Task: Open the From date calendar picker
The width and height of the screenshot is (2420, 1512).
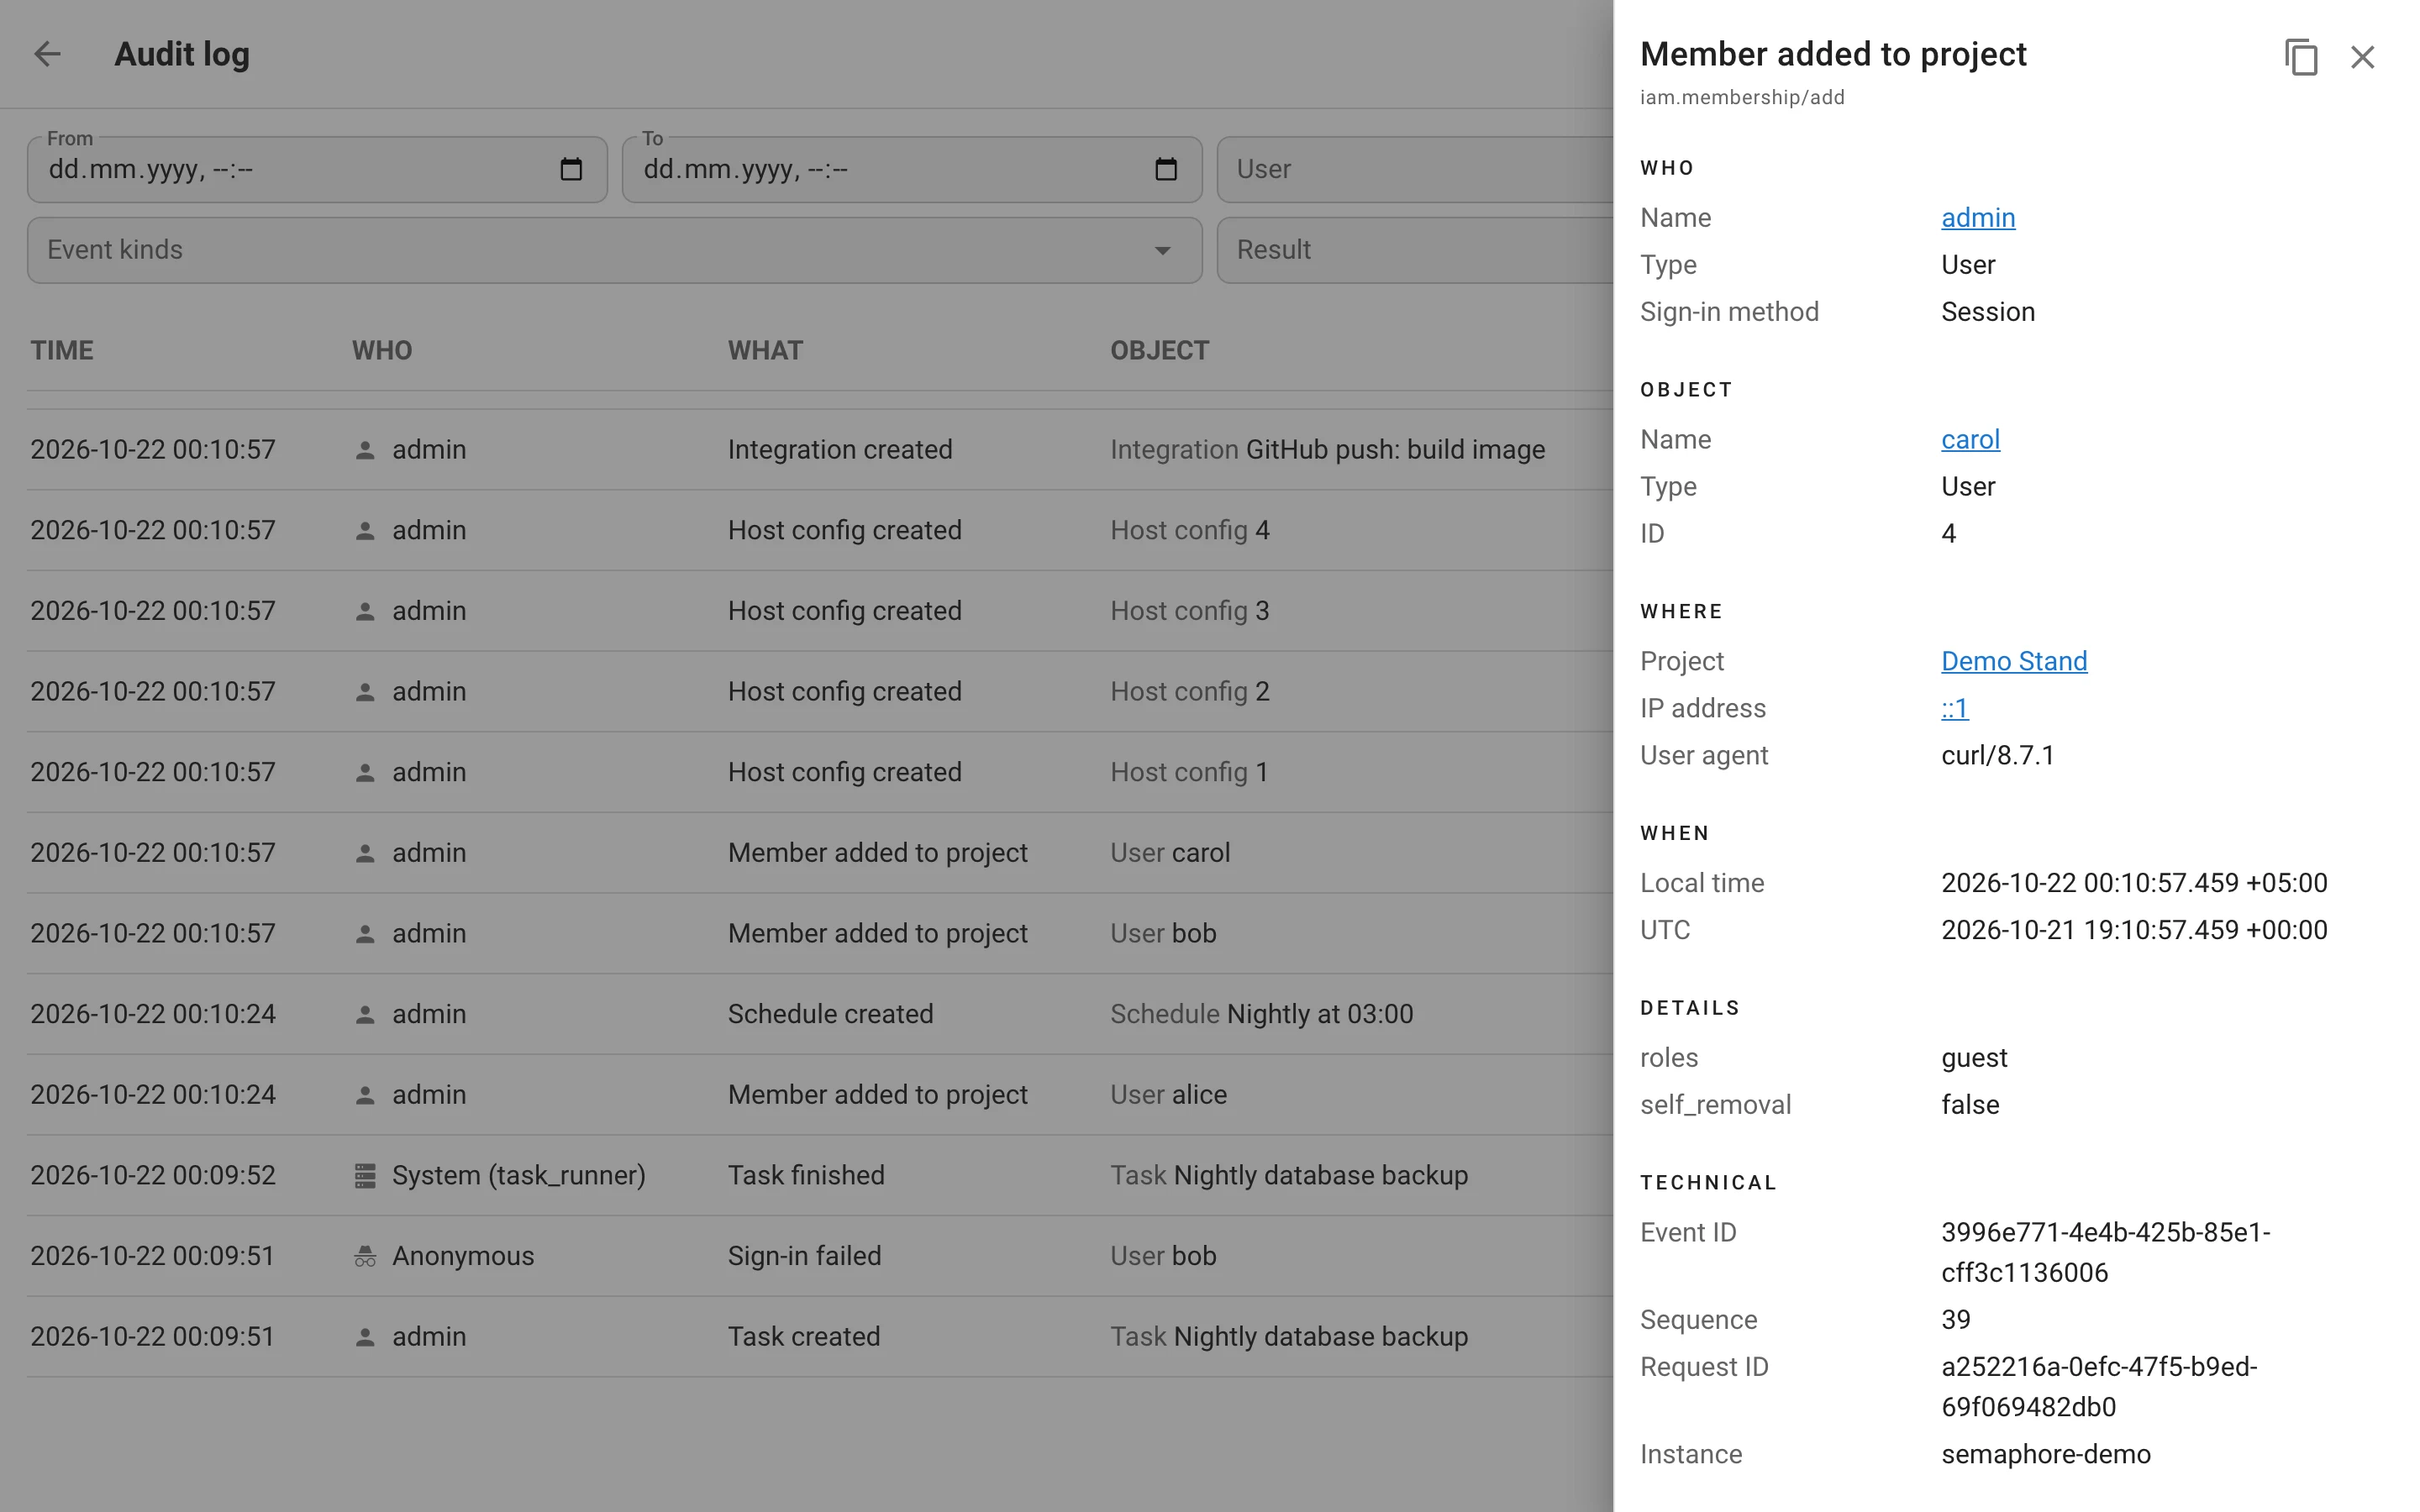Action: [x=571, y=169]
